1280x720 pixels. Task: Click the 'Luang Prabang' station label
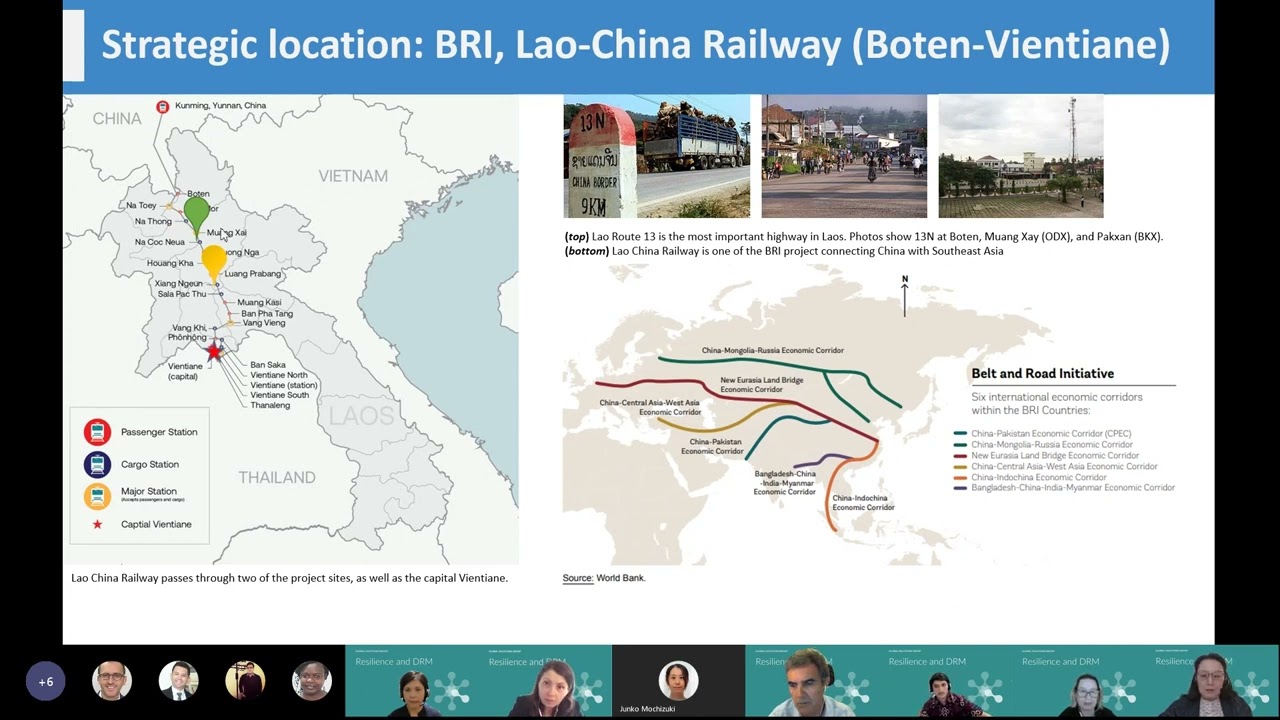tap(253, 274)
